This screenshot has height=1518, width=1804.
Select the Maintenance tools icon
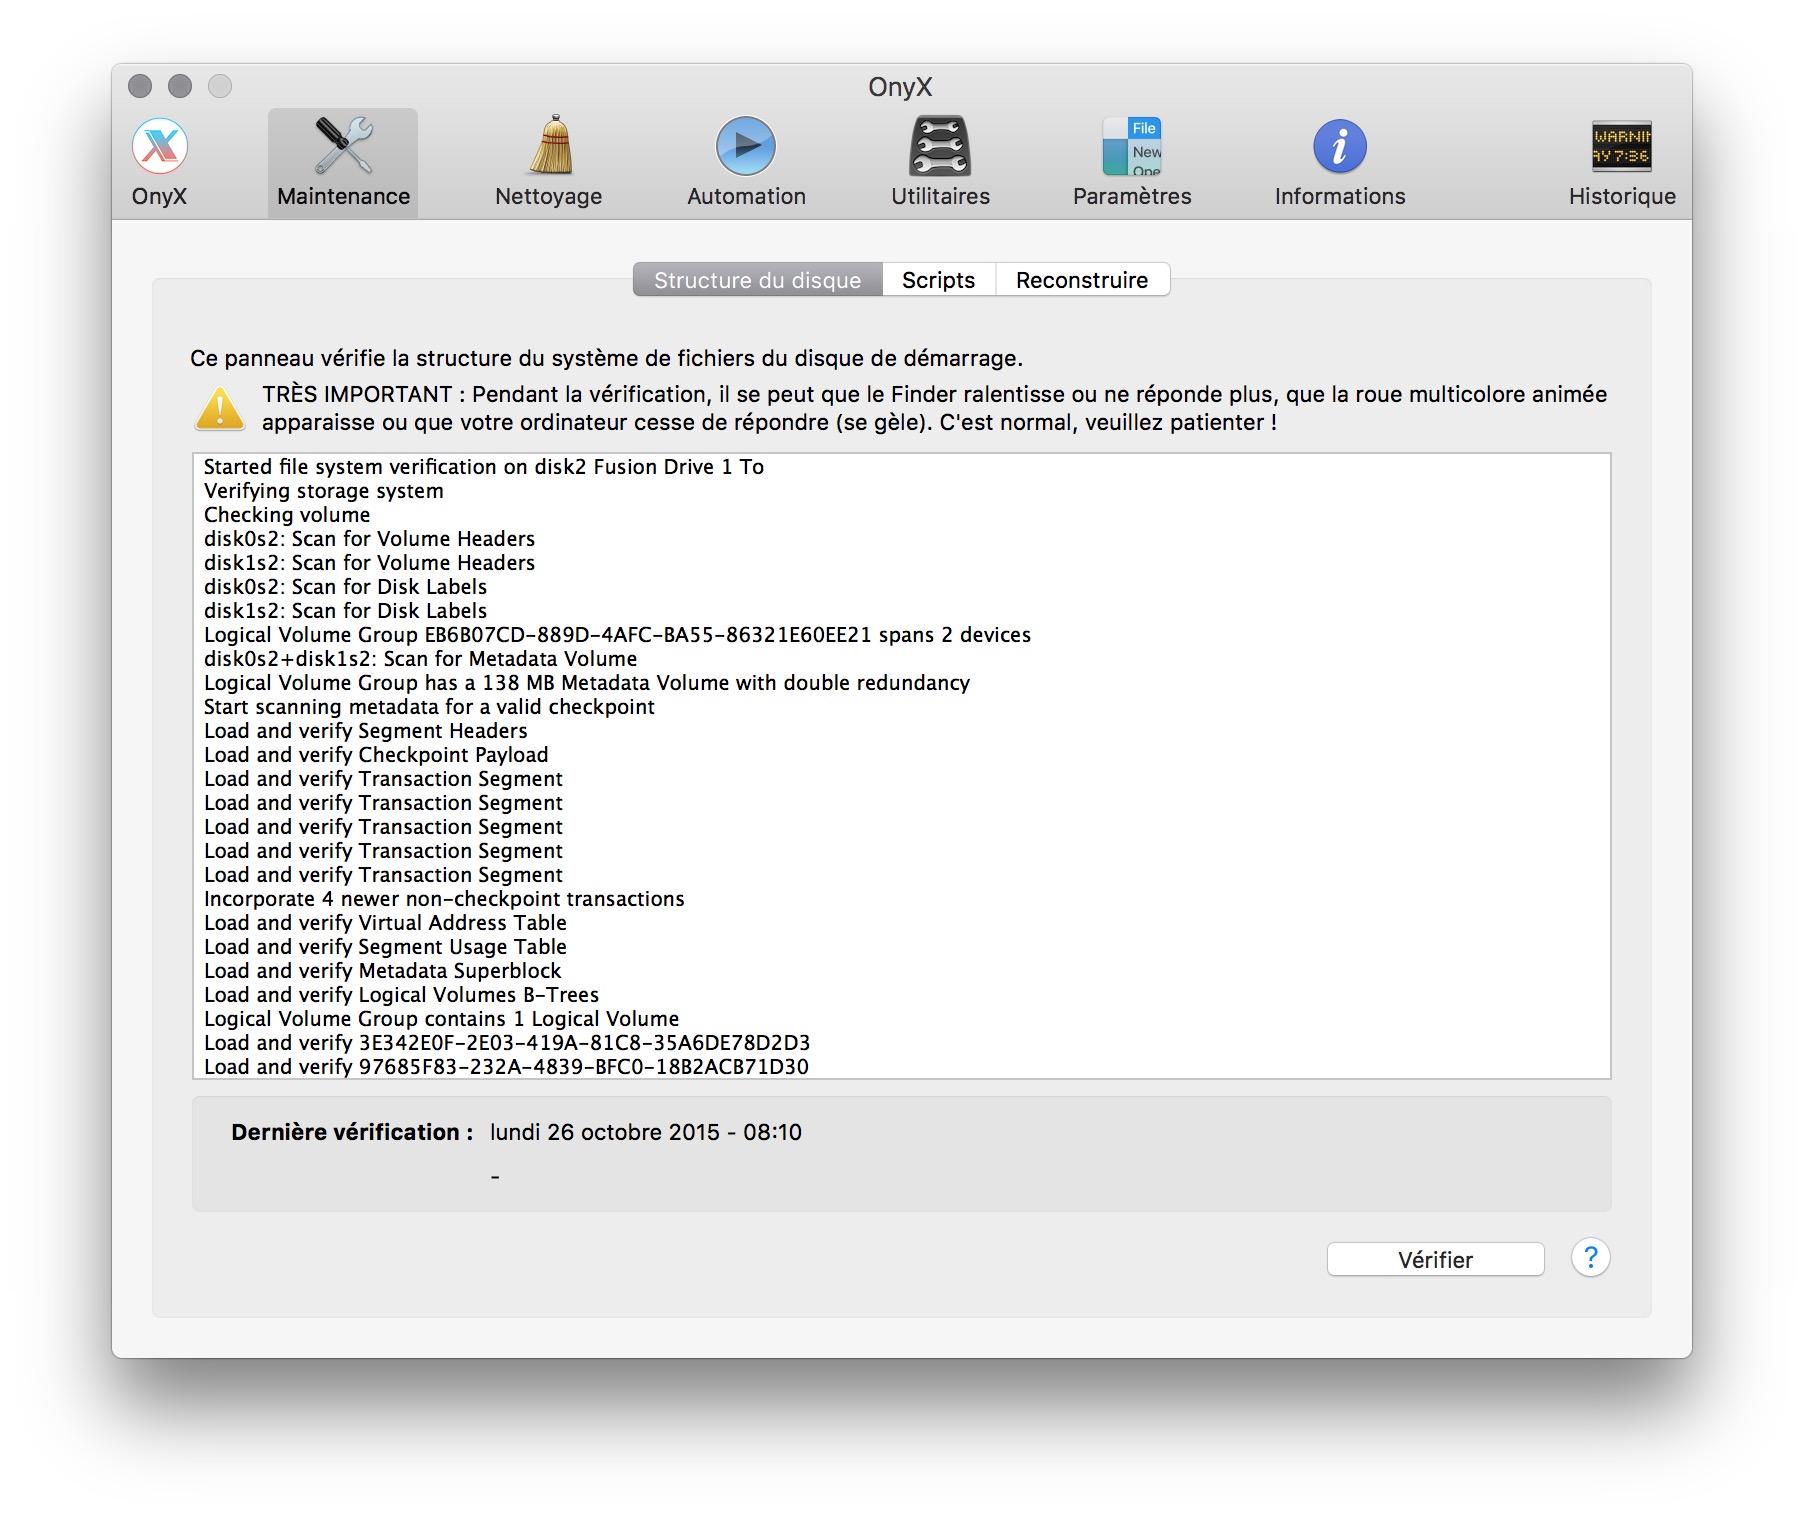pos(343,147)
